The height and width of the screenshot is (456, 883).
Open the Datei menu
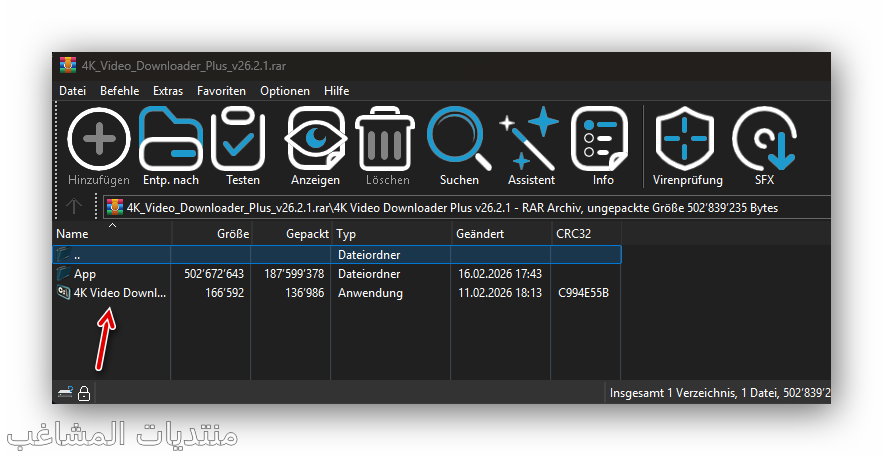coord(73,91)
